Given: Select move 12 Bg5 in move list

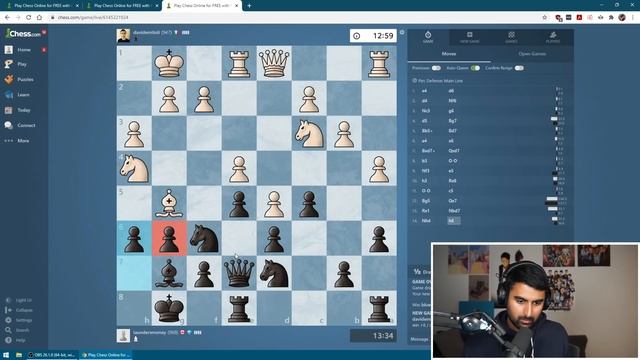Looking at the screenshot, I should [x=426, y=201].
